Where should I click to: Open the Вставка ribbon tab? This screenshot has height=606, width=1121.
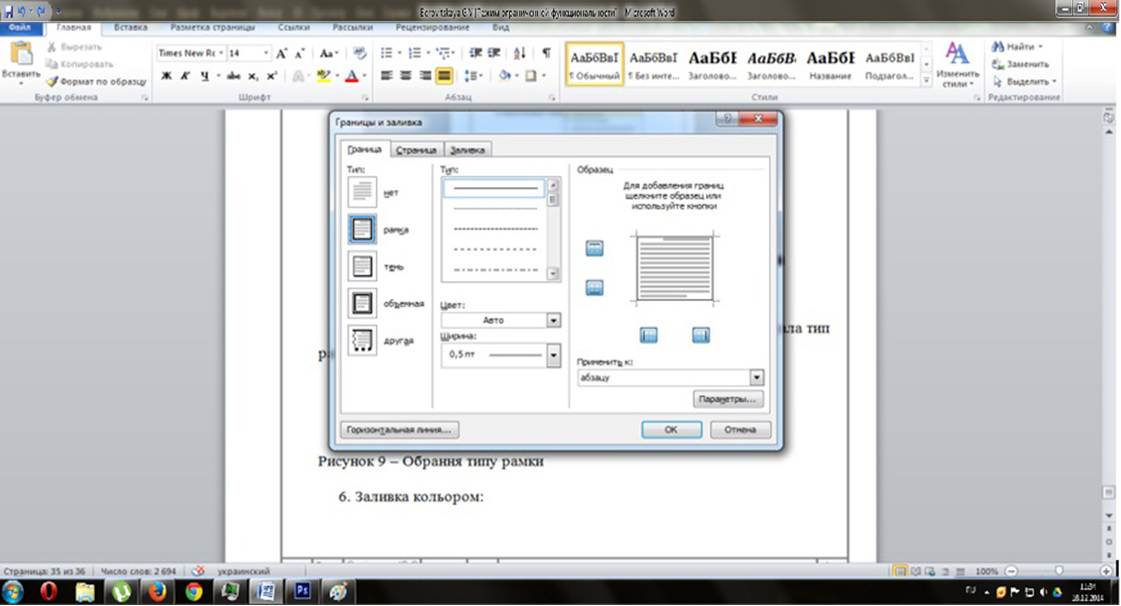(x=131, y=29)
